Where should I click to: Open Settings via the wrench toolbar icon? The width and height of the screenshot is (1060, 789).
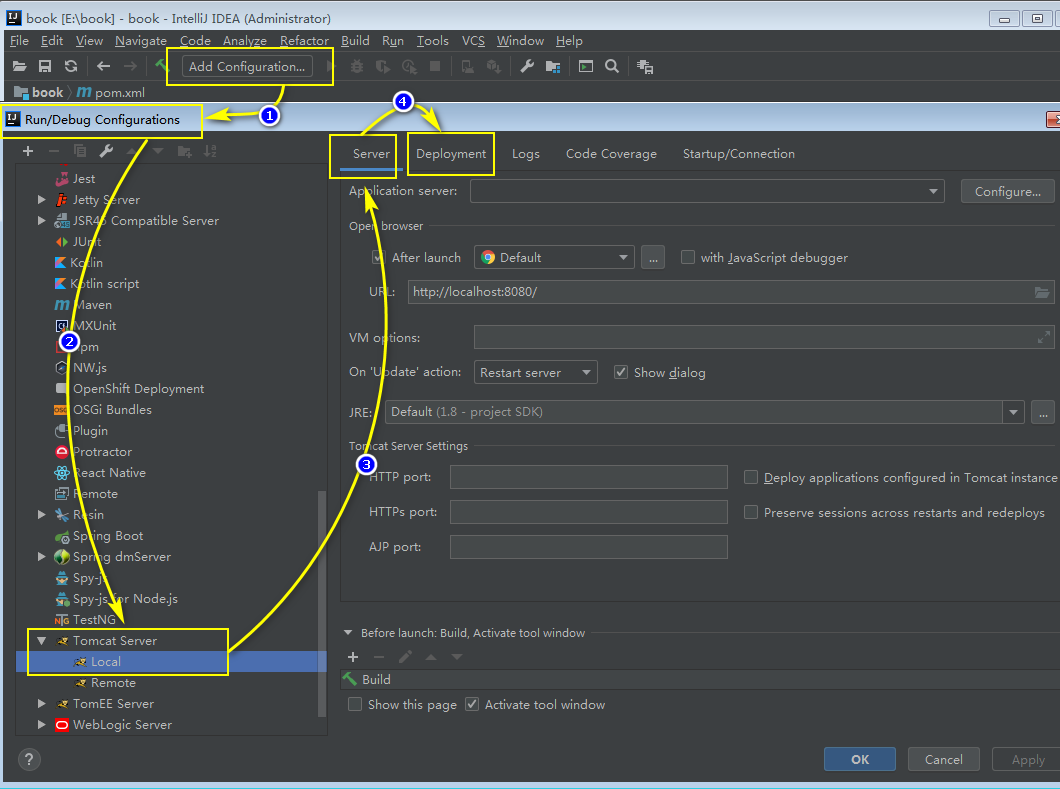[527, 66]
